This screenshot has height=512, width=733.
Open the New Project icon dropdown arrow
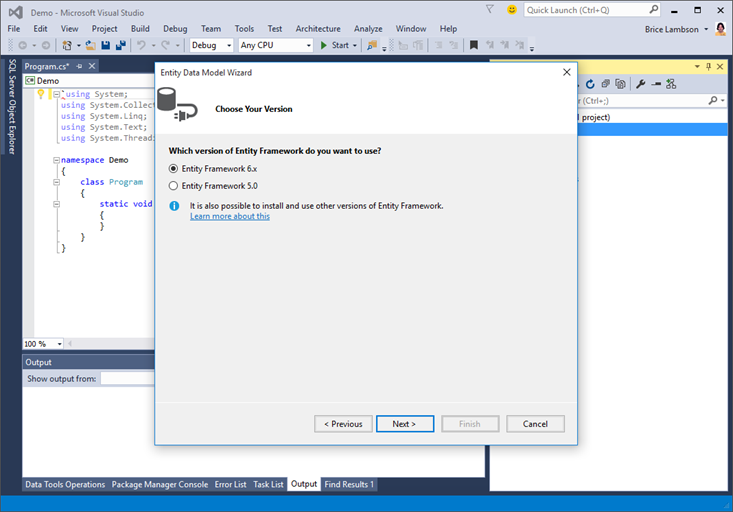(x=79, y=45)
